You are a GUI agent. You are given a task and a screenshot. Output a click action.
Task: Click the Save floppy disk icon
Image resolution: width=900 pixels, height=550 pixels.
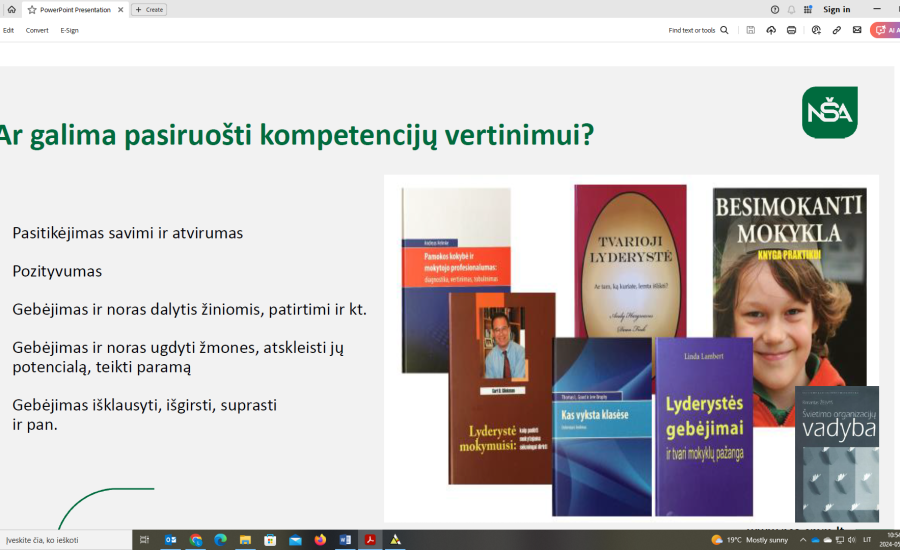[x=751, y=30]
